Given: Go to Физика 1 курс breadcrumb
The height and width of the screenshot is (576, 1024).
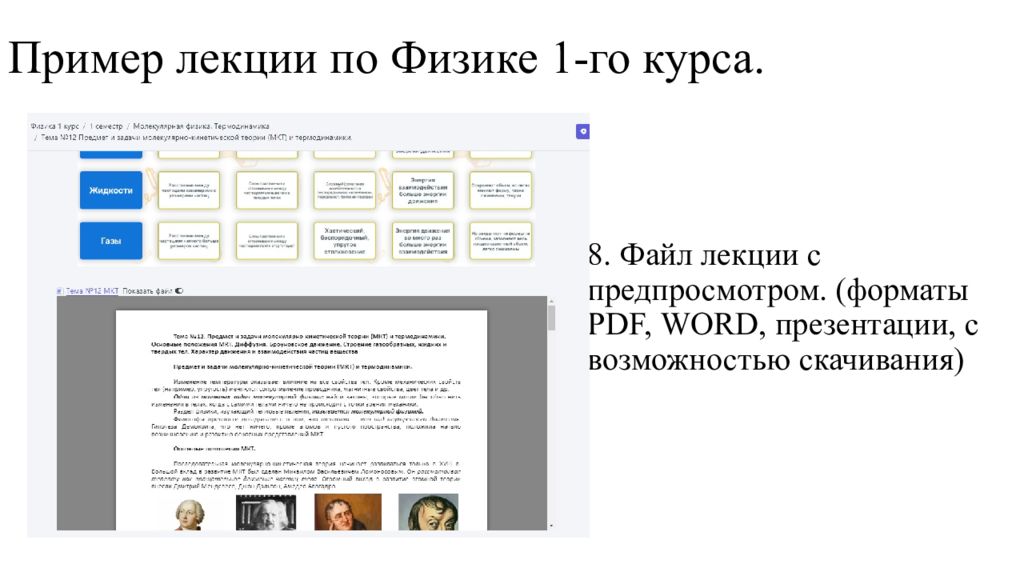Looking at the screenshot, I should click(54, 127).
